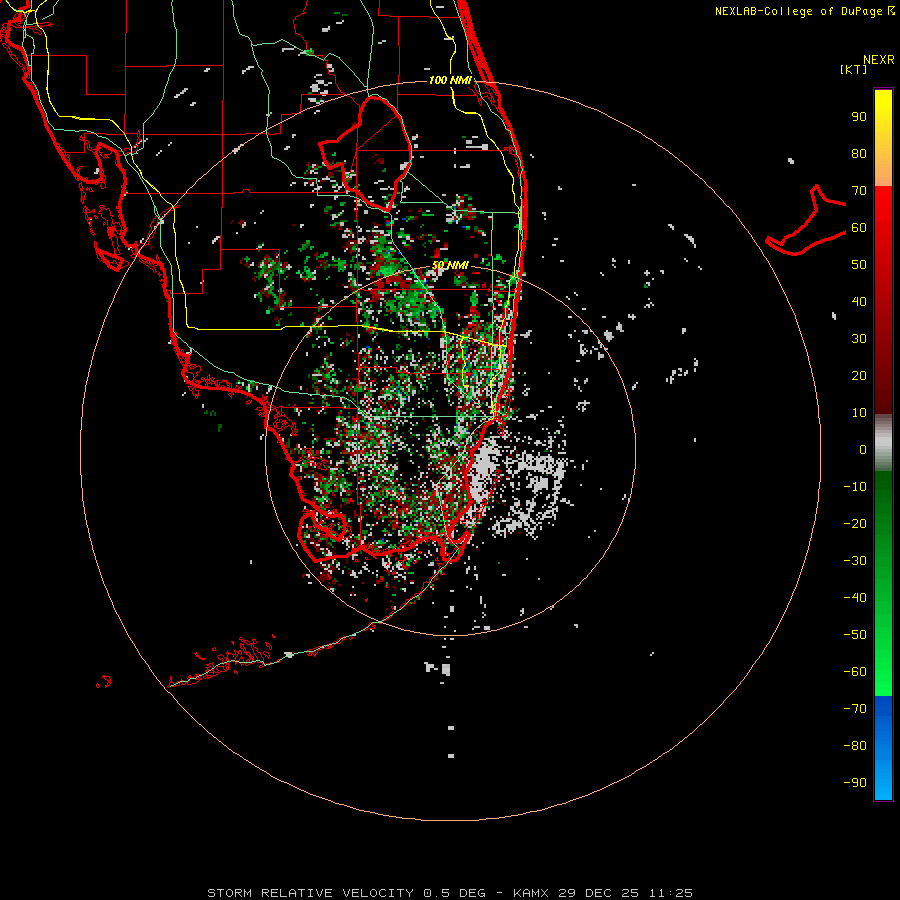Click the 10 value on velocity scale

click(x=859, y=413)
